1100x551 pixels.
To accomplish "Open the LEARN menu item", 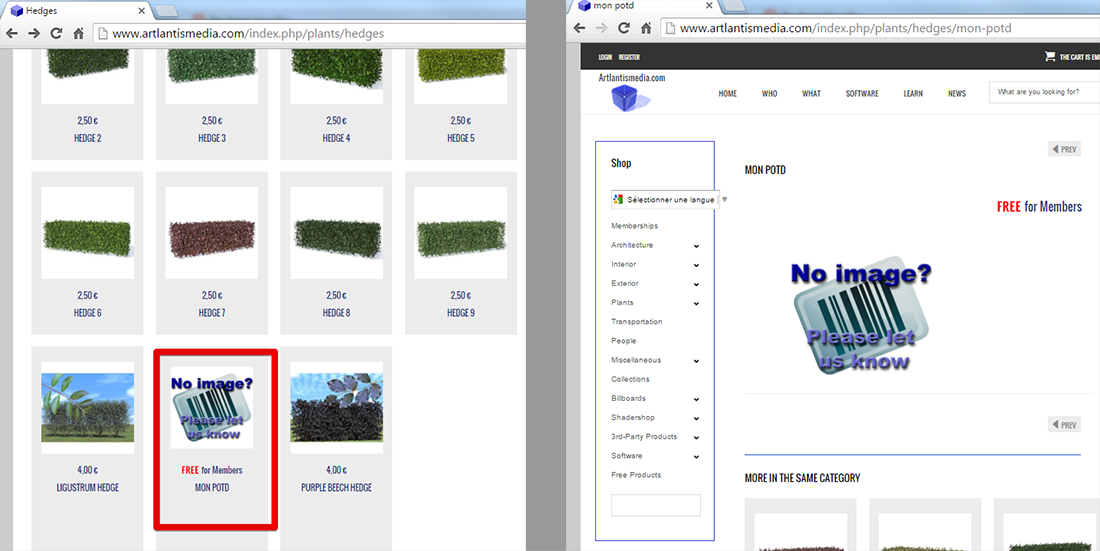I will coord(913,93).
